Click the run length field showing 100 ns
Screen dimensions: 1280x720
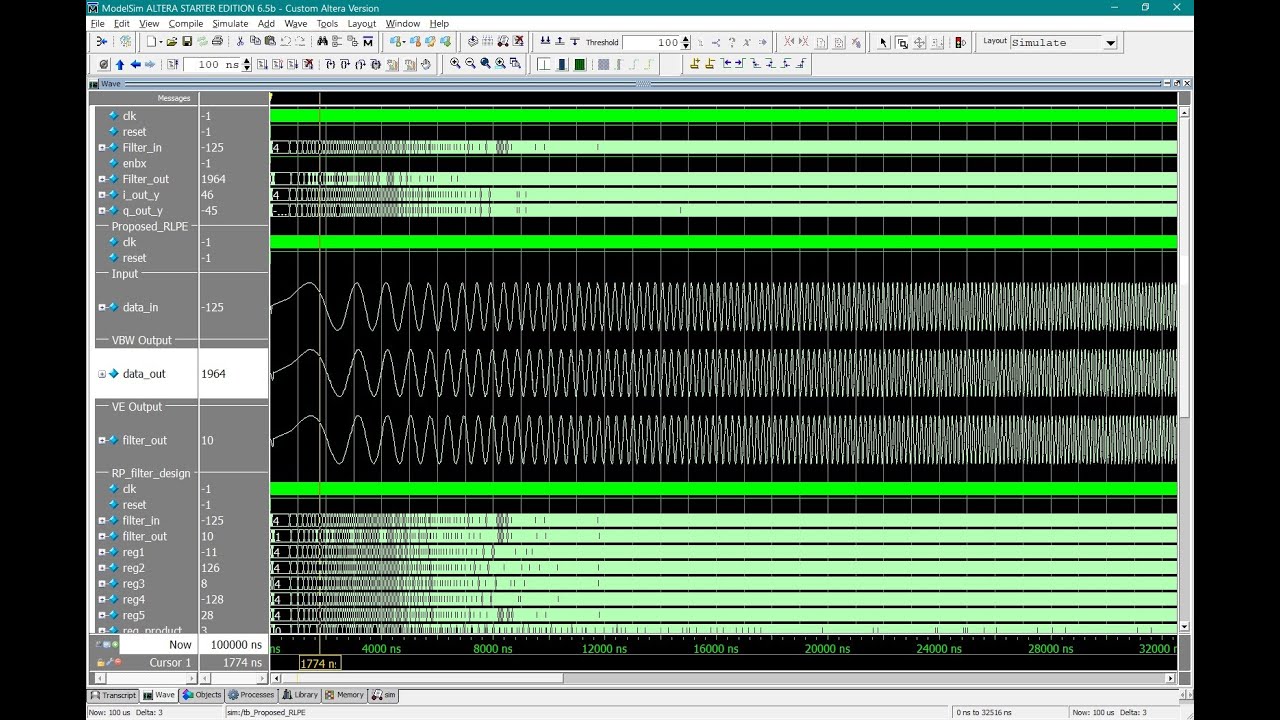[x=212, y=64]
